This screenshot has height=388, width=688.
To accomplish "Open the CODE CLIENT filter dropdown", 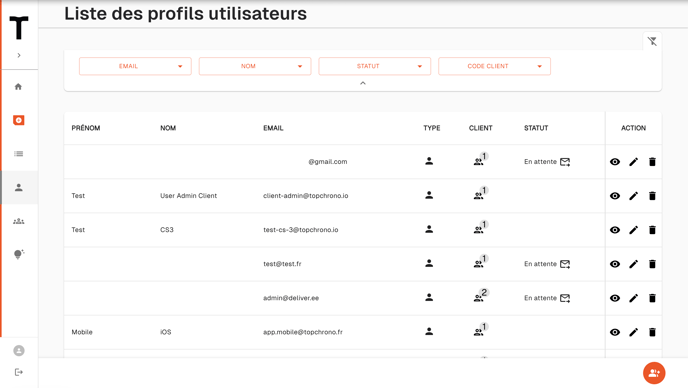I will point(494,66).
